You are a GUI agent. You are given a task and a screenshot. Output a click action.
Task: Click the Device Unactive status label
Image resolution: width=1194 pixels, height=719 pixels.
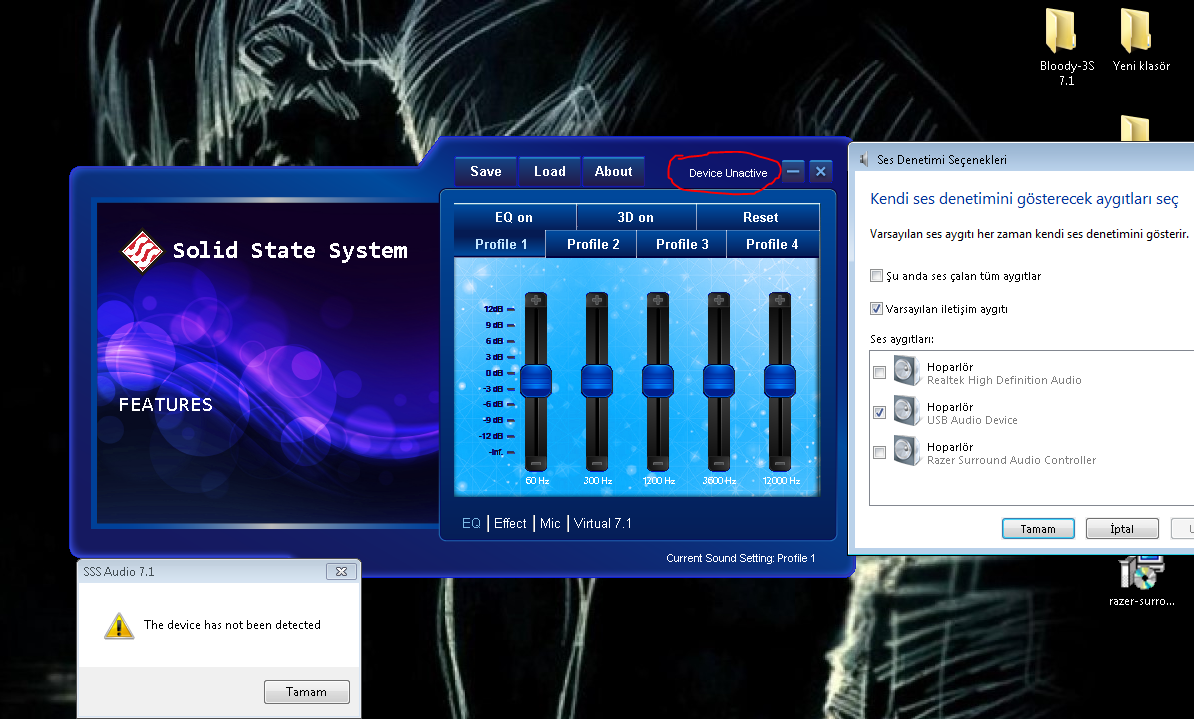(728, 173)
